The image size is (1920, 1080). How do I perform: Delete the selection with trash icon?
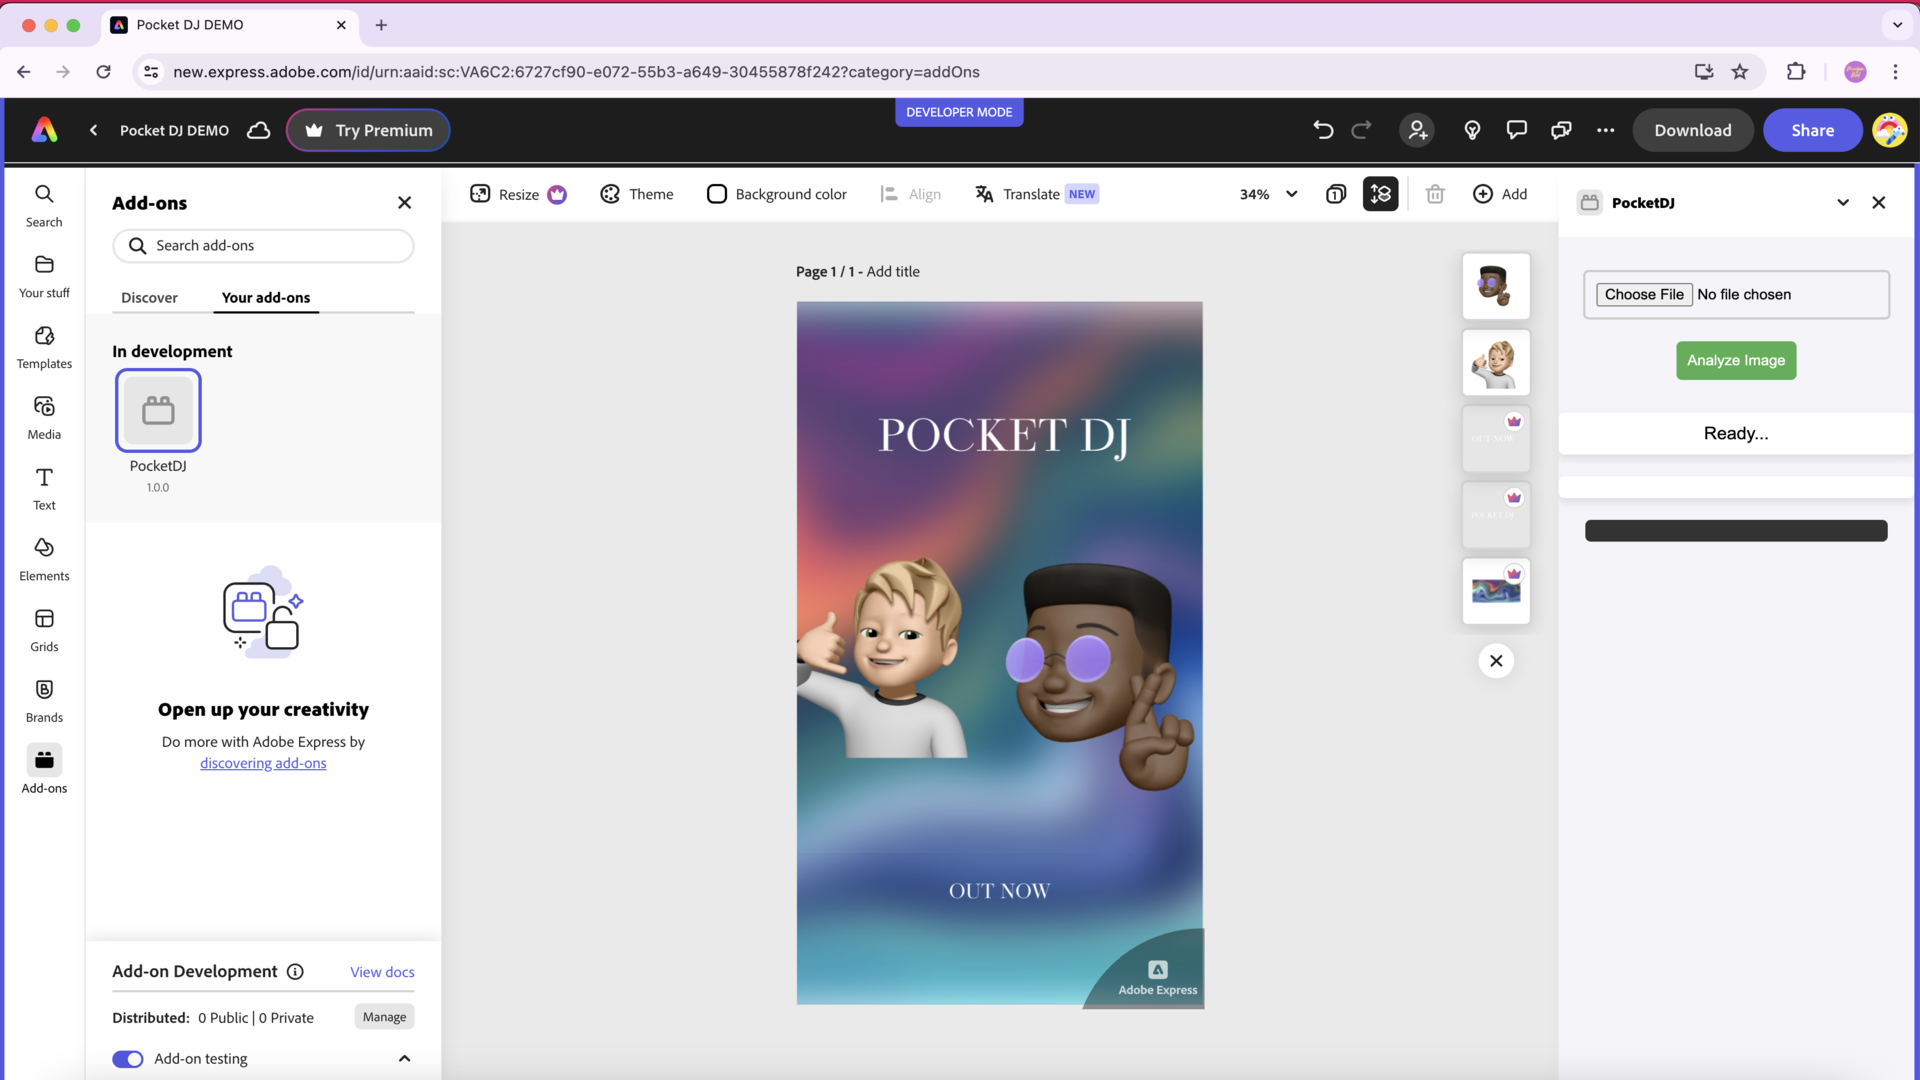[x=1435, y=194]
